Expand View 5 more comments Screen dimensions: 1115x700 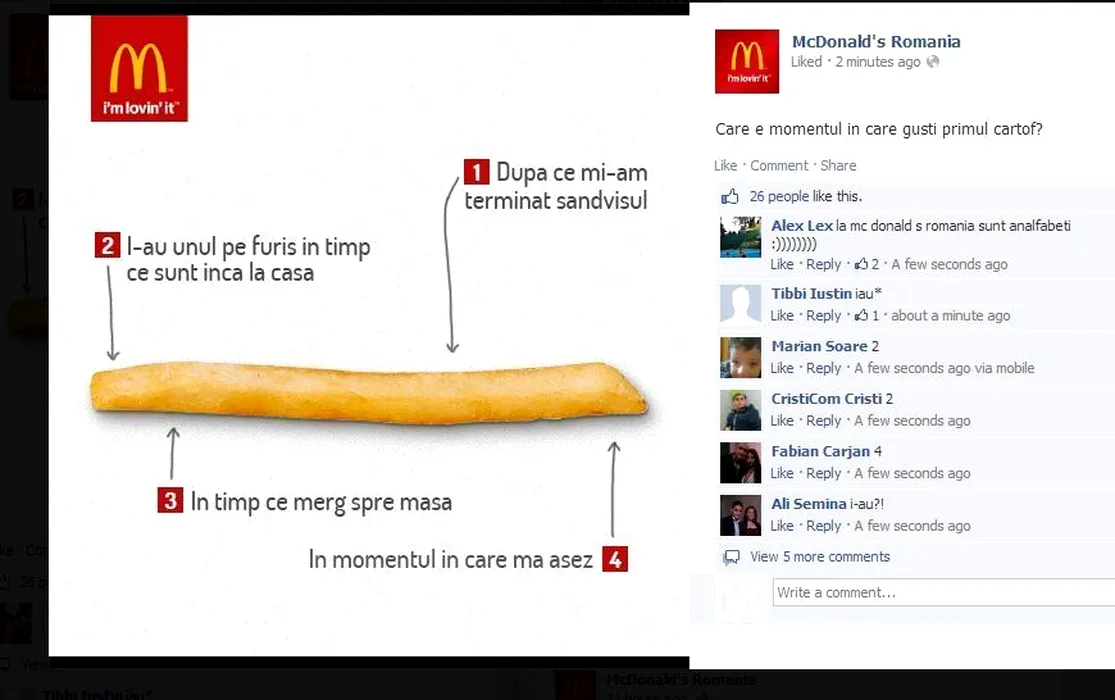click(x=820, y=556)
